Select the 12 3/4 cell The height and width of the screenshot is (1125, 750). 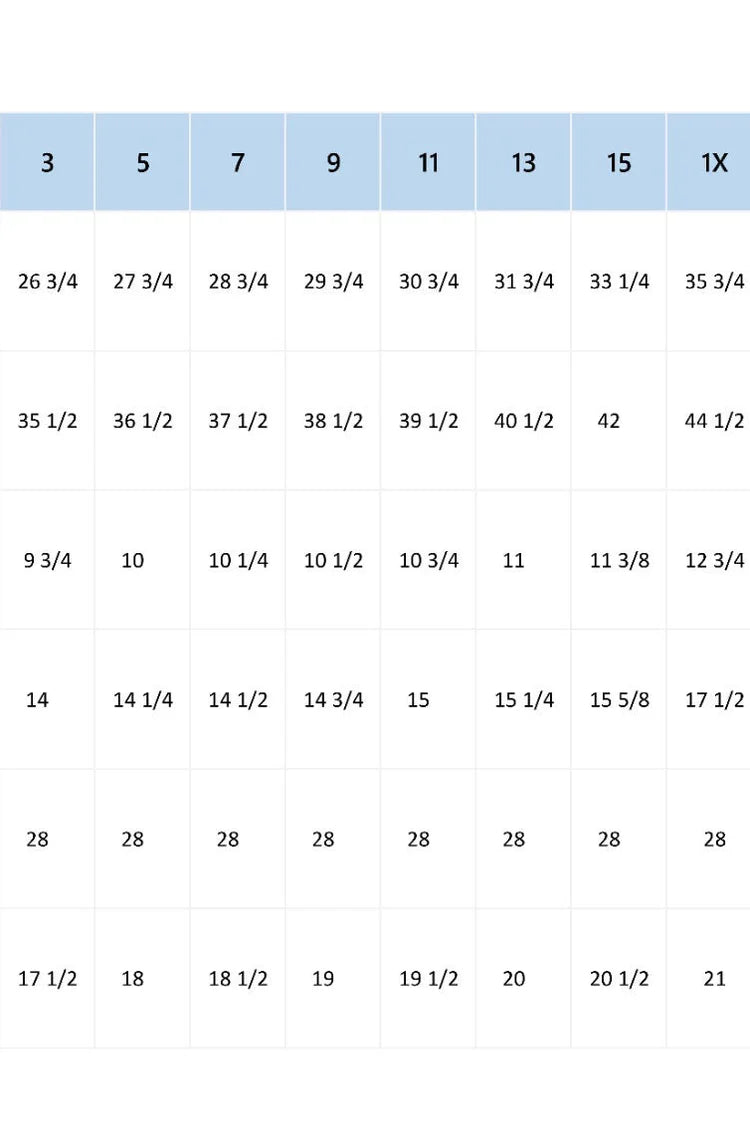click(708, 560)
